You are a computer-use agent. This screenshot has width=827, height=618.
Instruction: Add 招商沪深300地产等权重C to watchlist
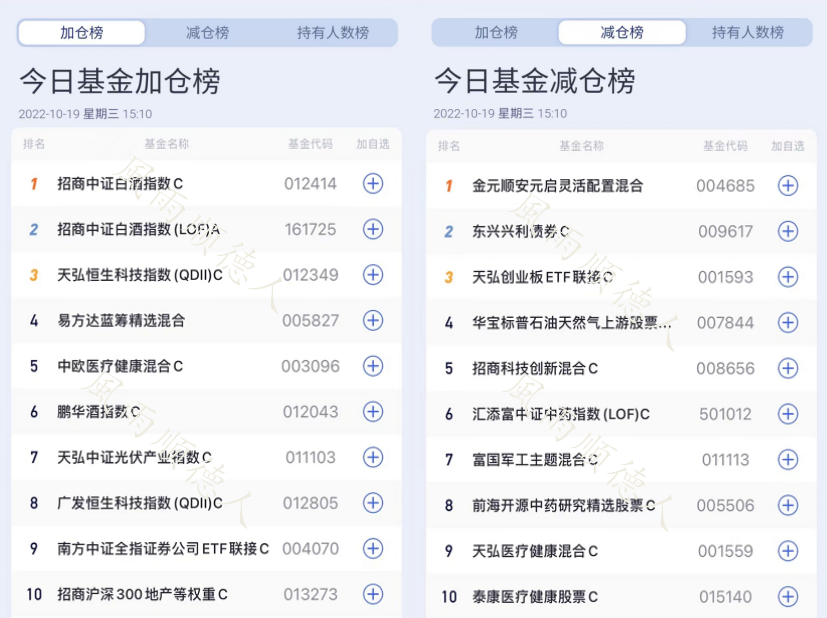pyautogui.click(x=373, y=594)
